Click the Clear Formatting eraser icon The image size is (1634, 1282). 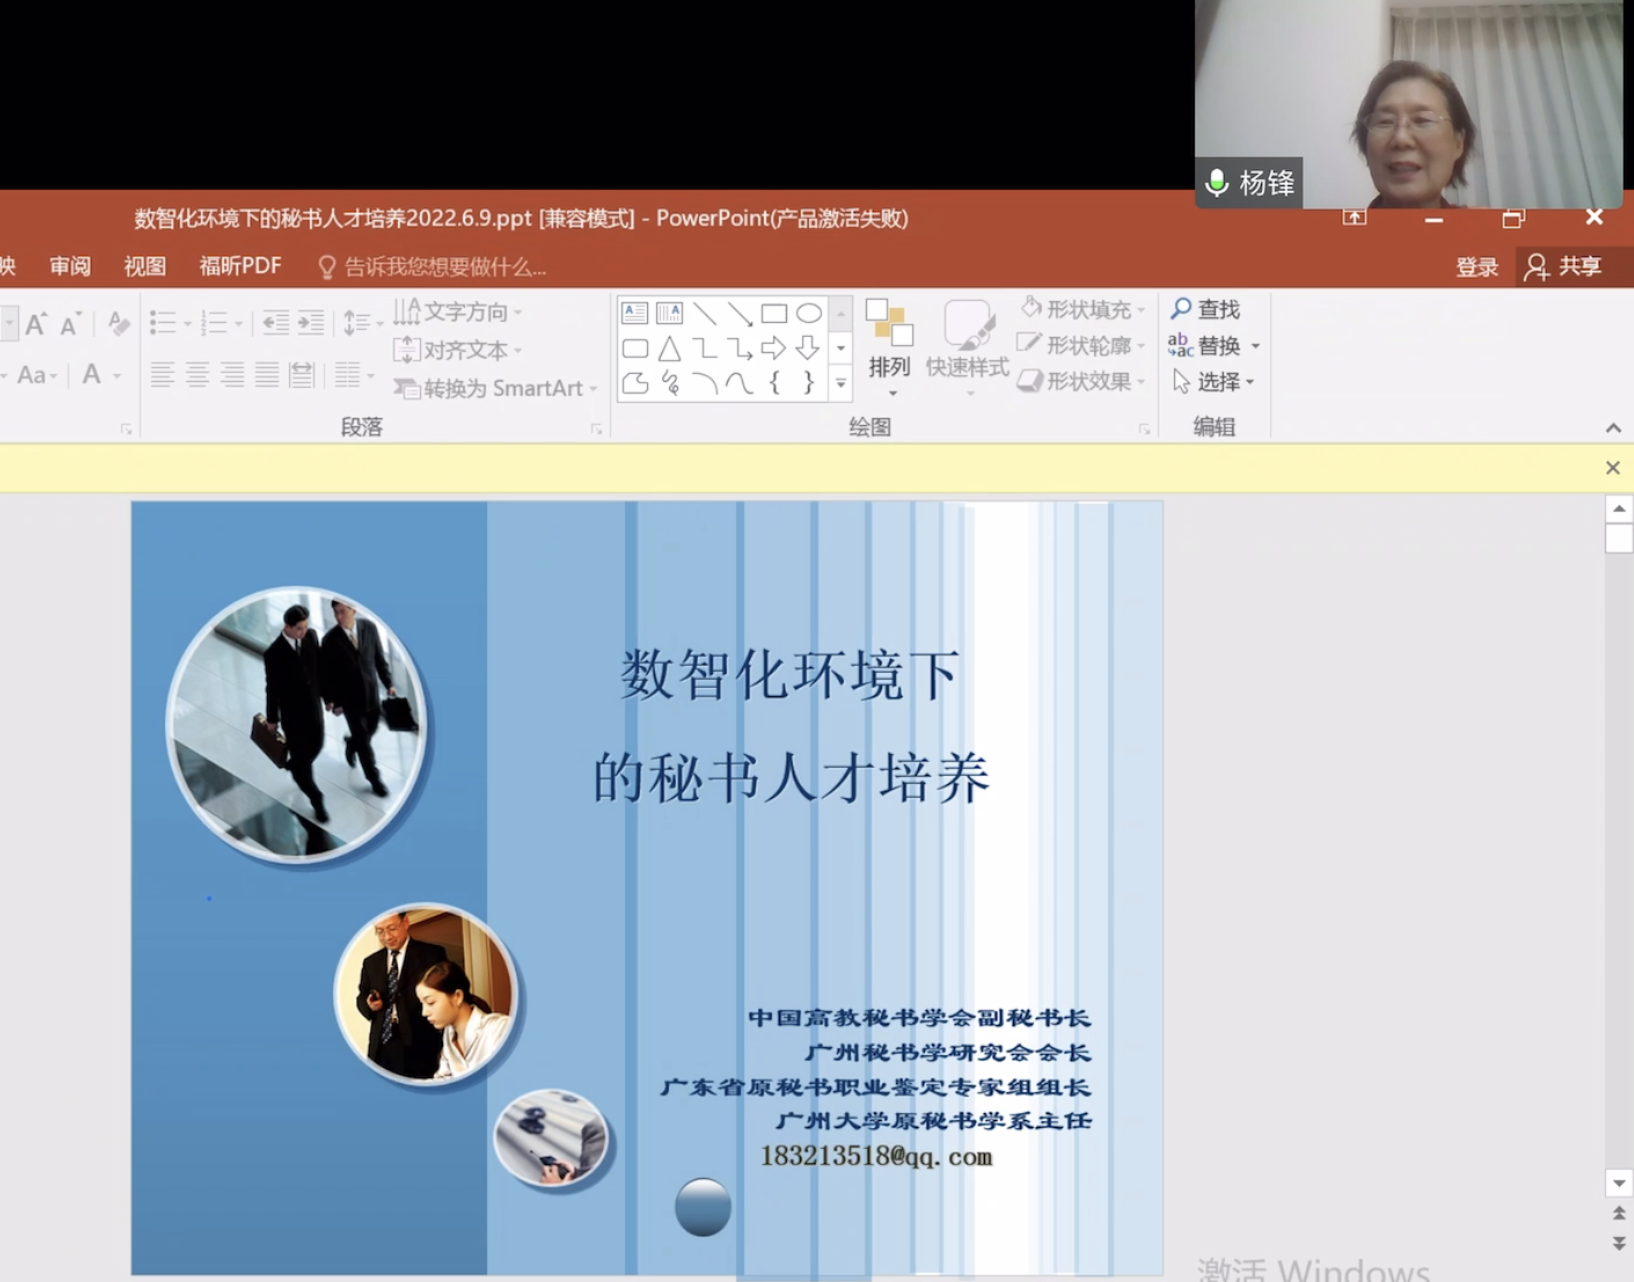point(118,324)
